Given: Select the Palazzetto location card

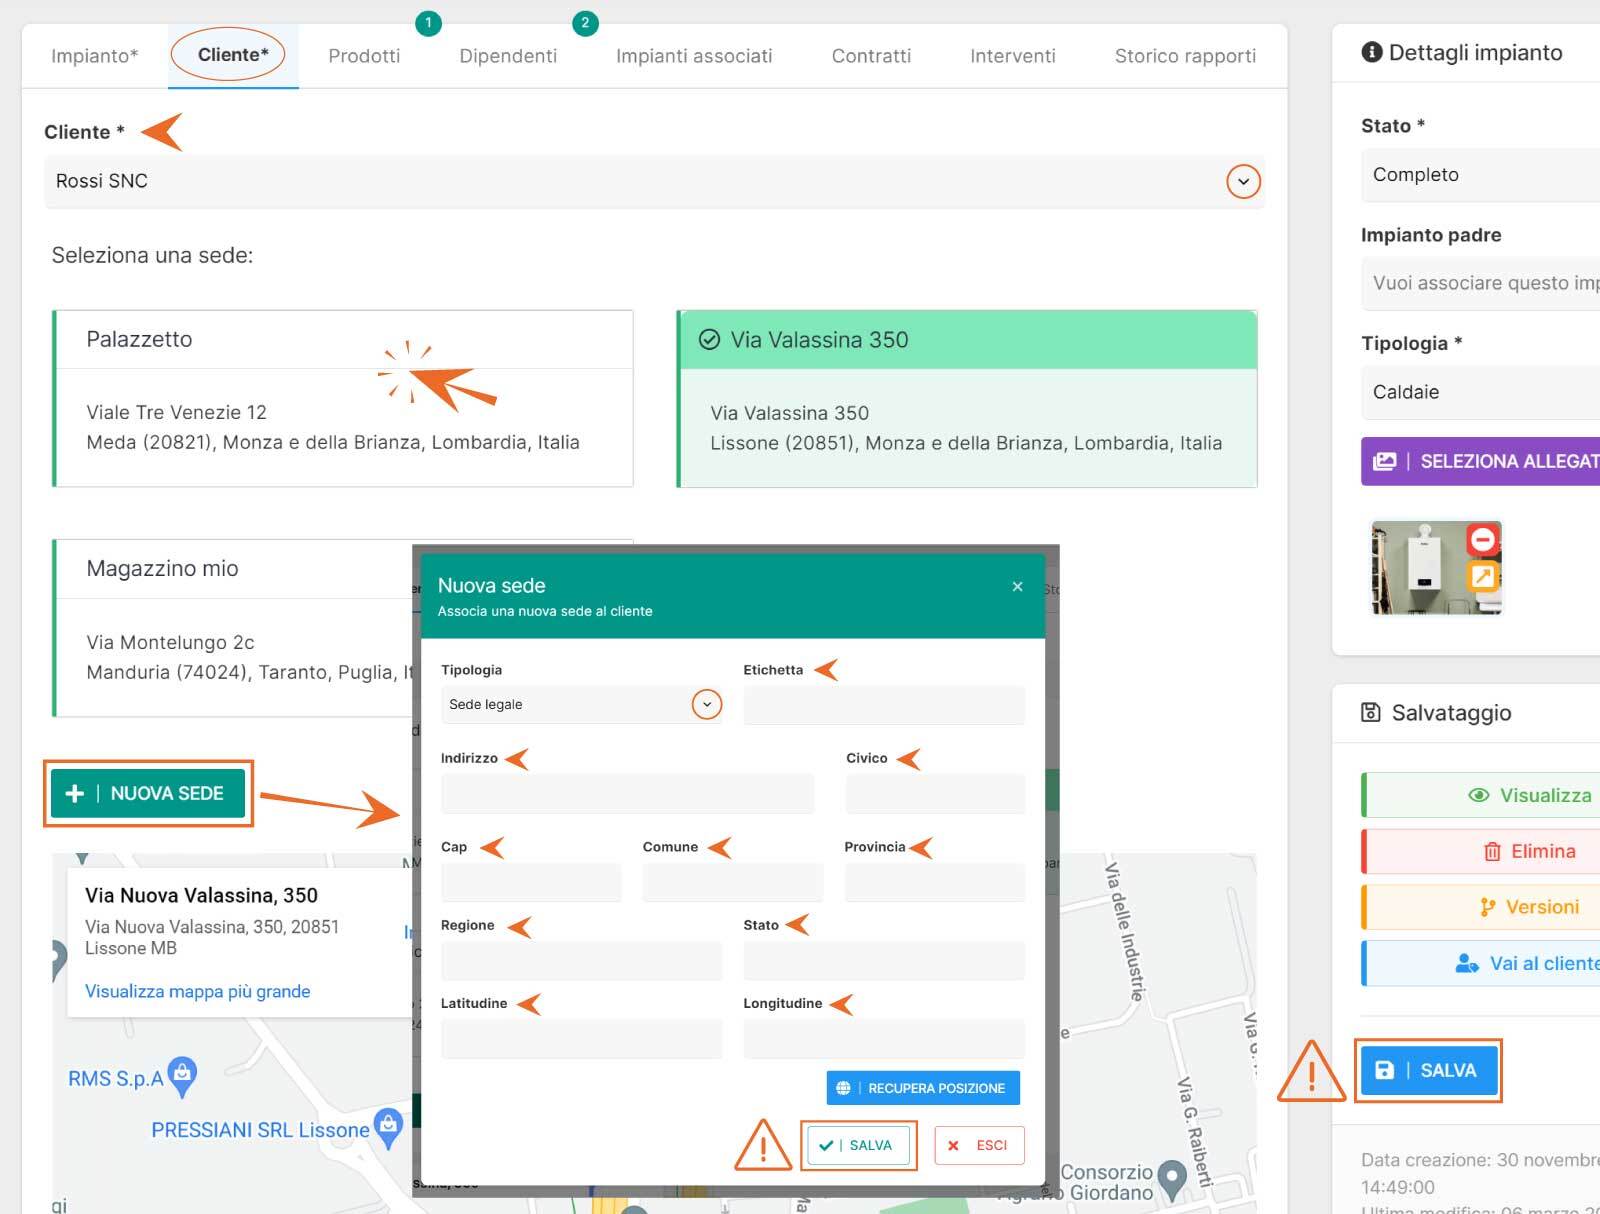Looking at the screenshot, I should pyautogui.click(x=343, y=398).
